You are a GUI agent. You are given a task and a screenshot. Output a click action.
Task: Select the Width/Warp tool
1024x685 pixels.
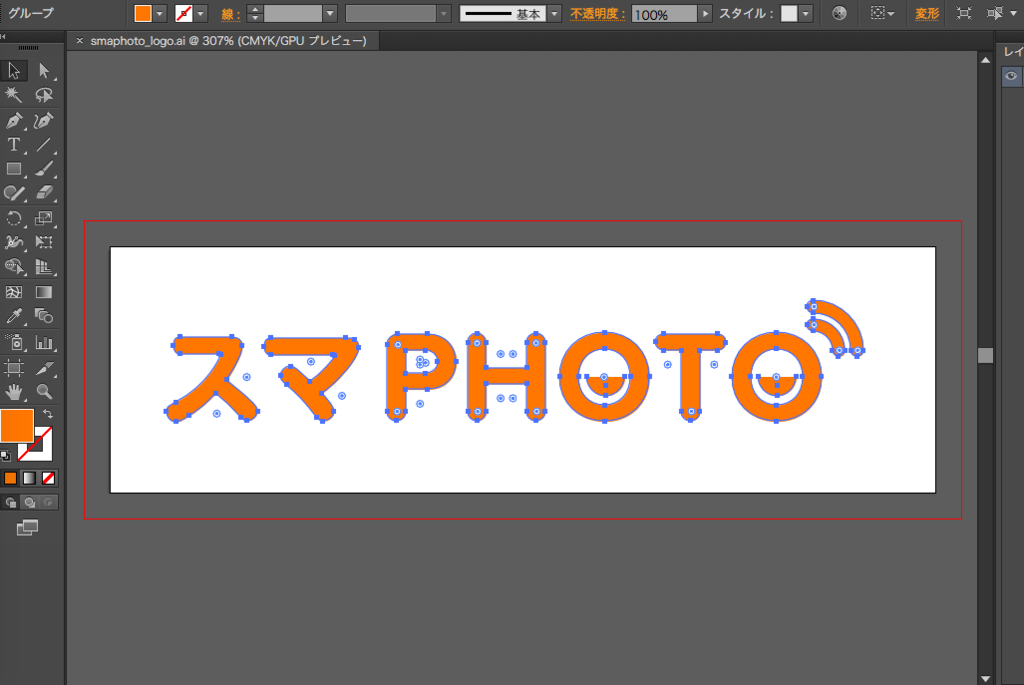(14, 242)
